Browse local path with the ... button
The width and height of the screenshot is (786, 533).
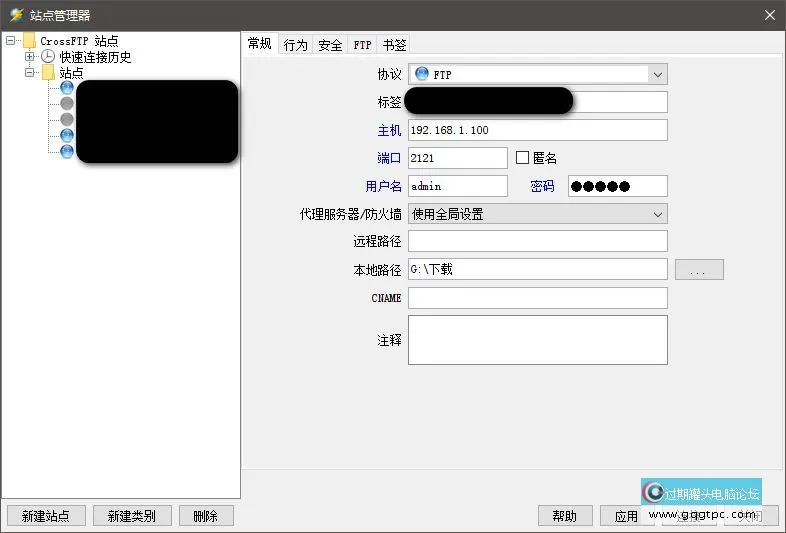tap(699, 270)
